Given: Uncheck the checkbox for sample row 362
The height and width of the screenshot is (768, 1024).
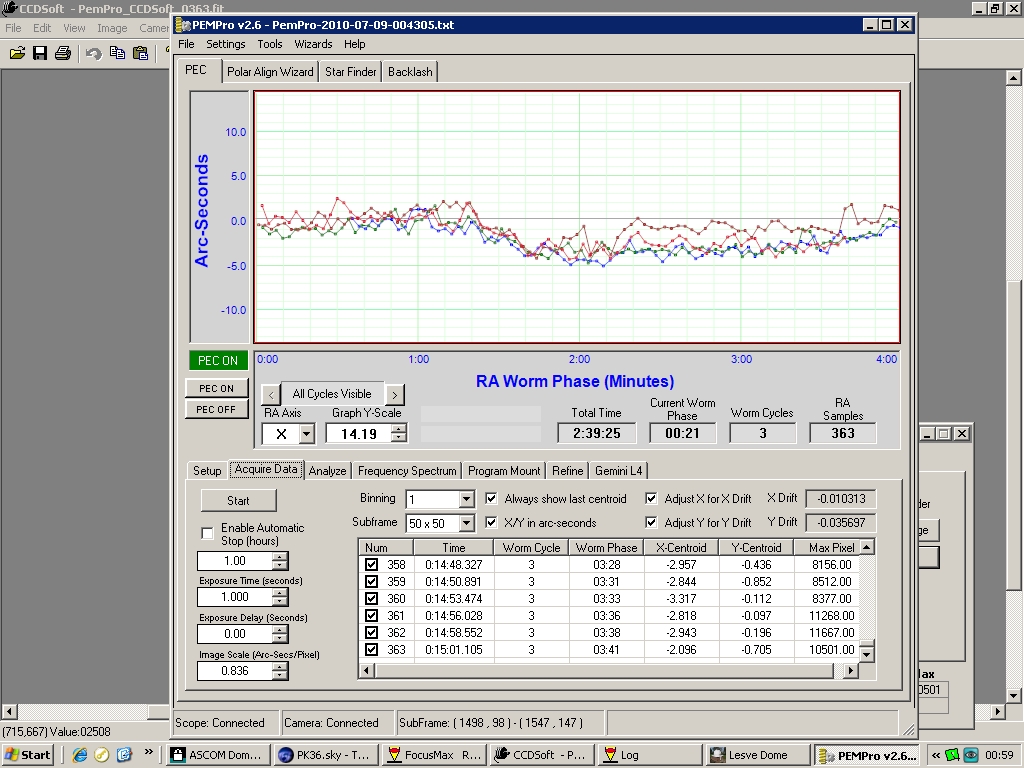Looking at the screenshot, I should [x=372, y=633].
